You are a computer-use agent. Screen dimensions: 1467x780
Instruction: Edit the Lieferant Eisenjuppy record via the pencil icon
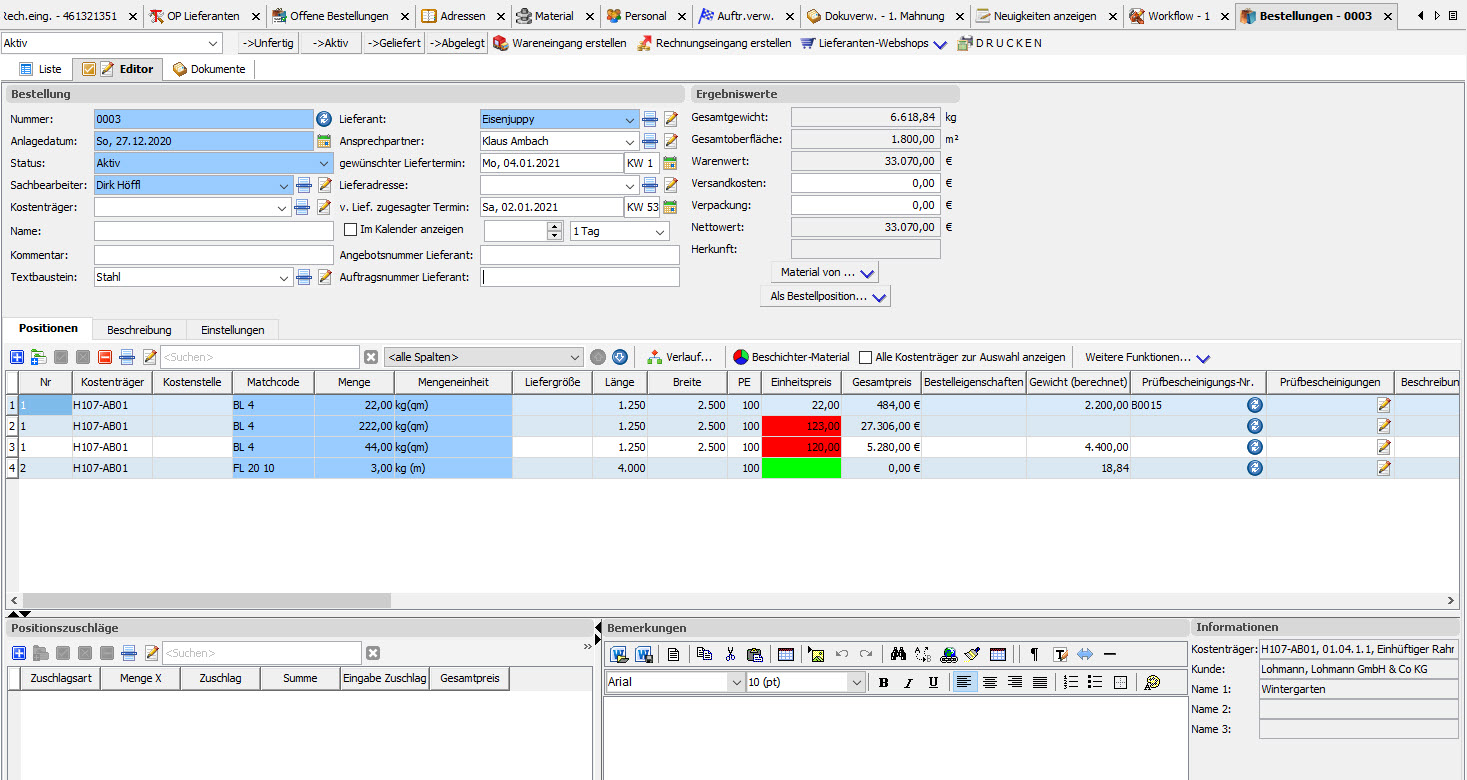671,119
